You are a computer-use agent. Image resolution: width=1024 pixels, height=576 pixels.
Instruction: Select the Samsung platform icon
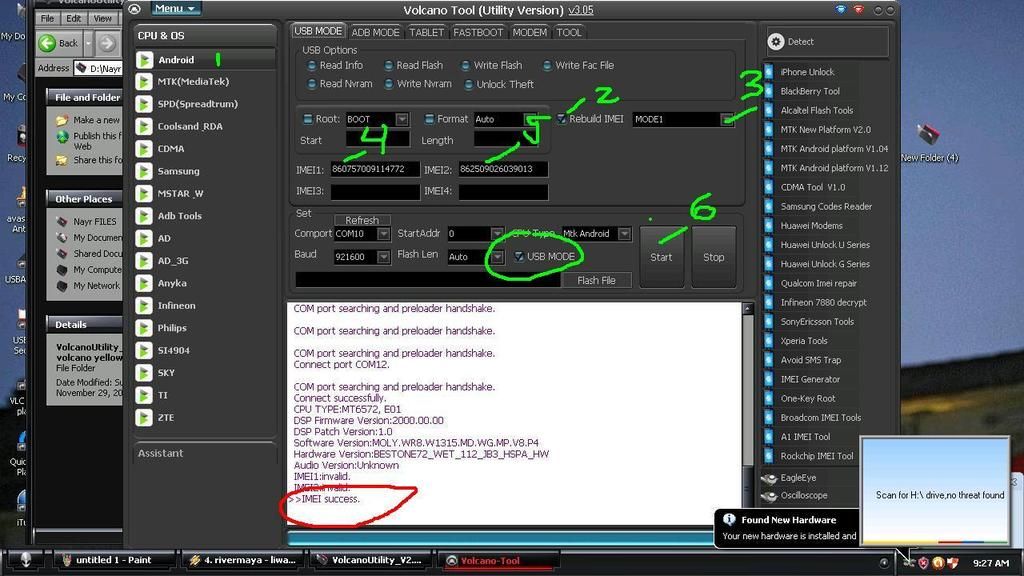tap(144, 171)
